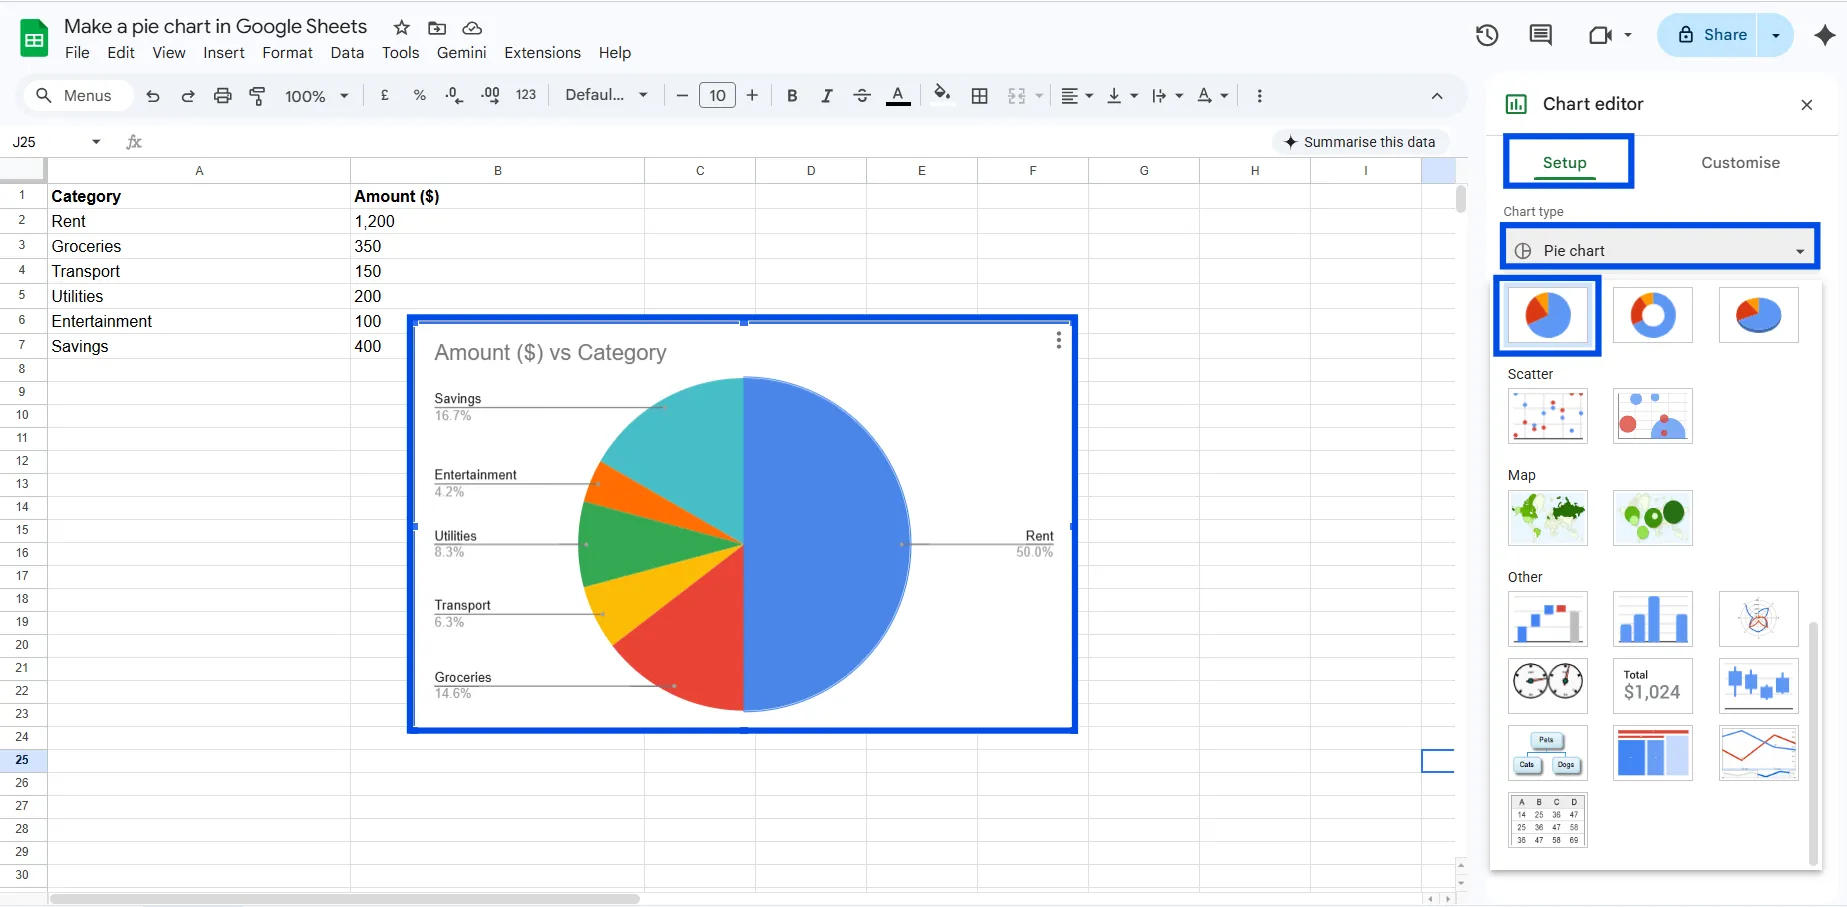This screenshot has width=1847, height=907.
Task: Switch to the Customise tab
Action: click(x=1740, y=163)
